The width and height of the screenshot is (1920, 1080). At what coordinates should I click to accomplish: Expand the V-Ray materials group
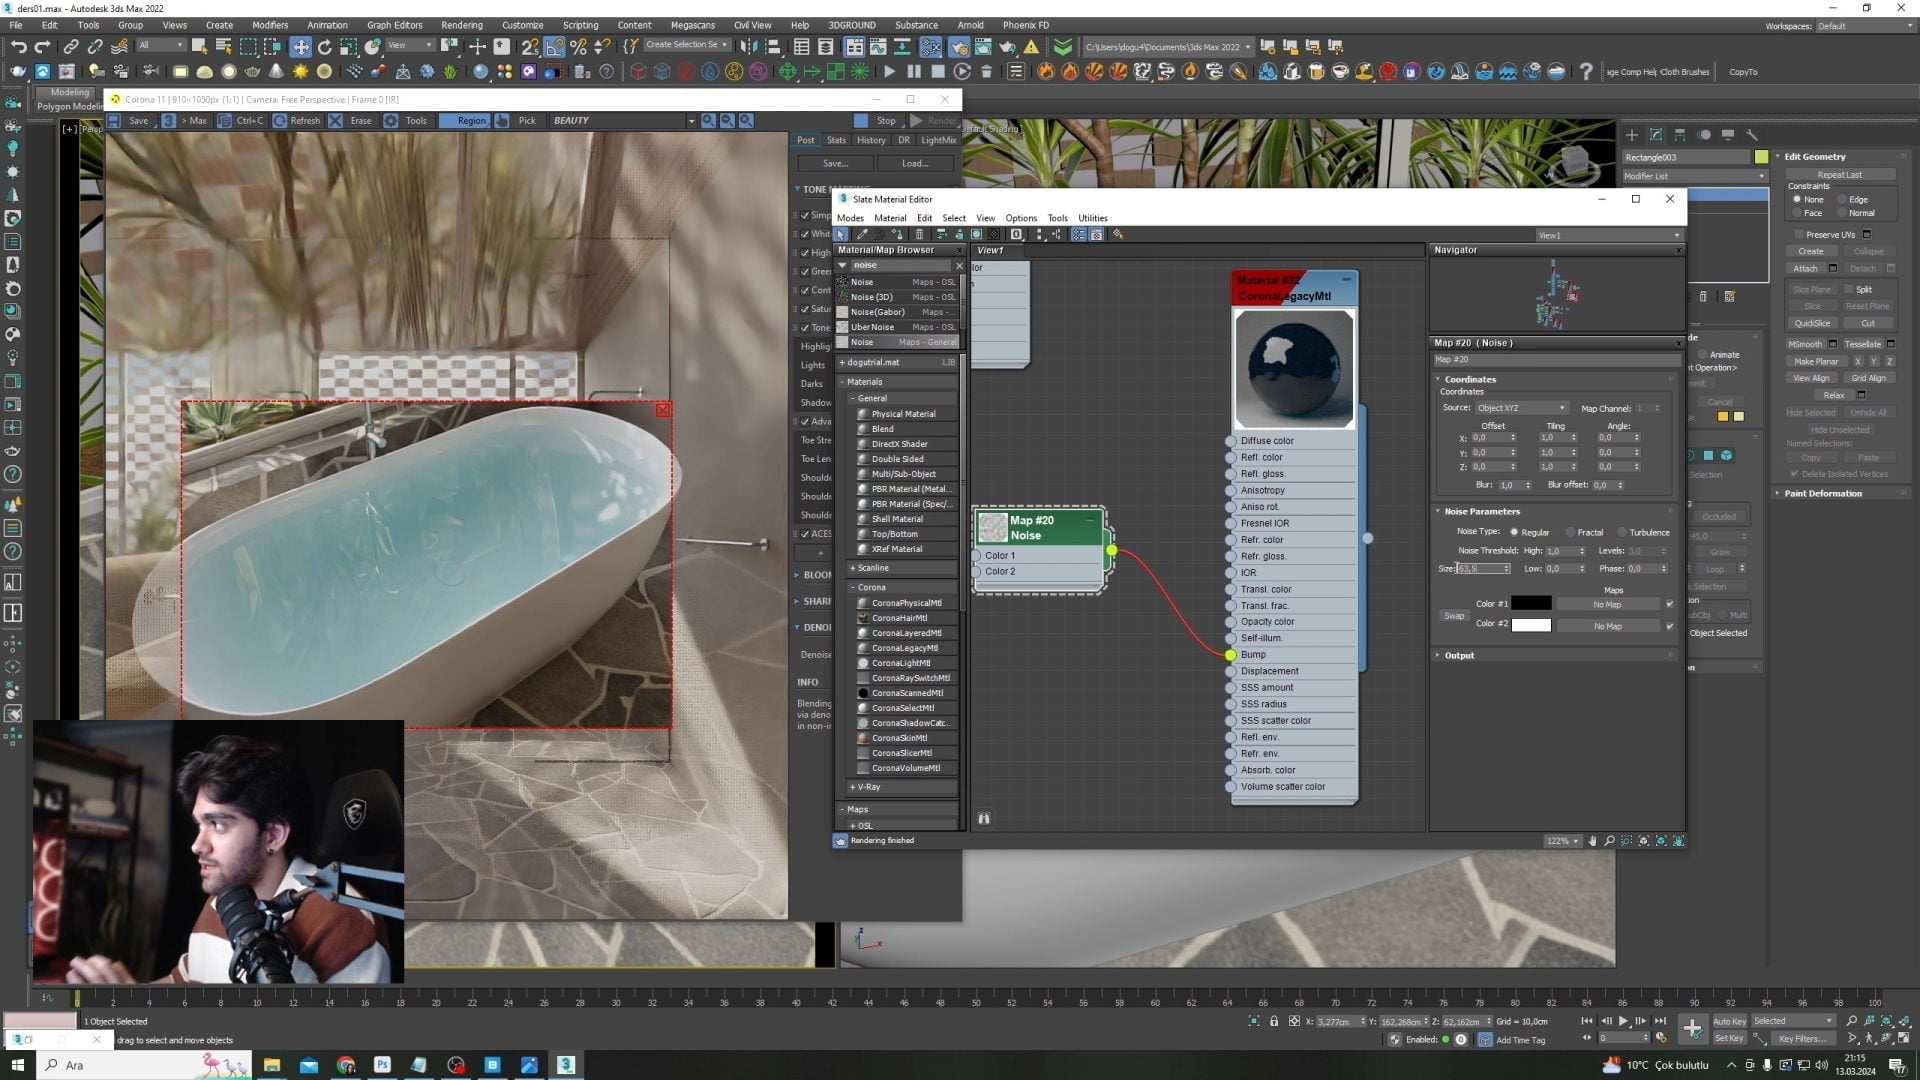click(x=867, y=787)
